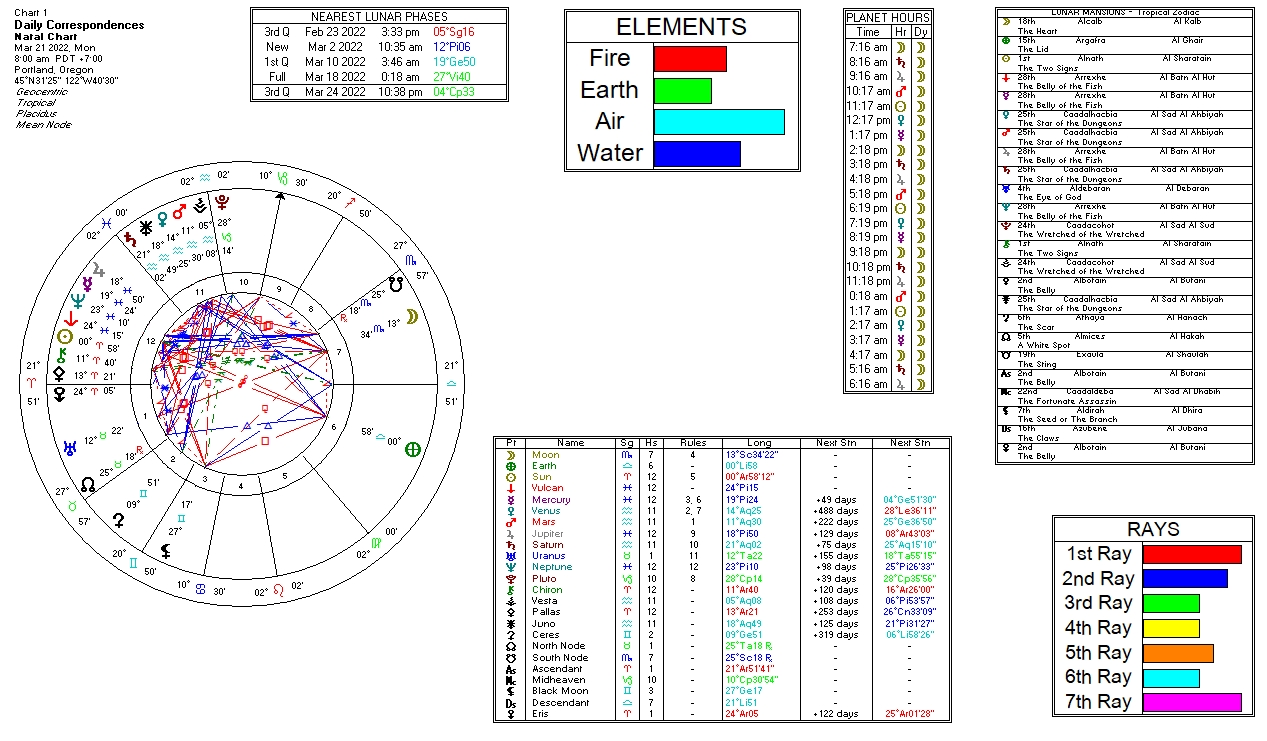Select the Jupiter glyph in the wheel
1267x741 pixels.
pos(98,270)
